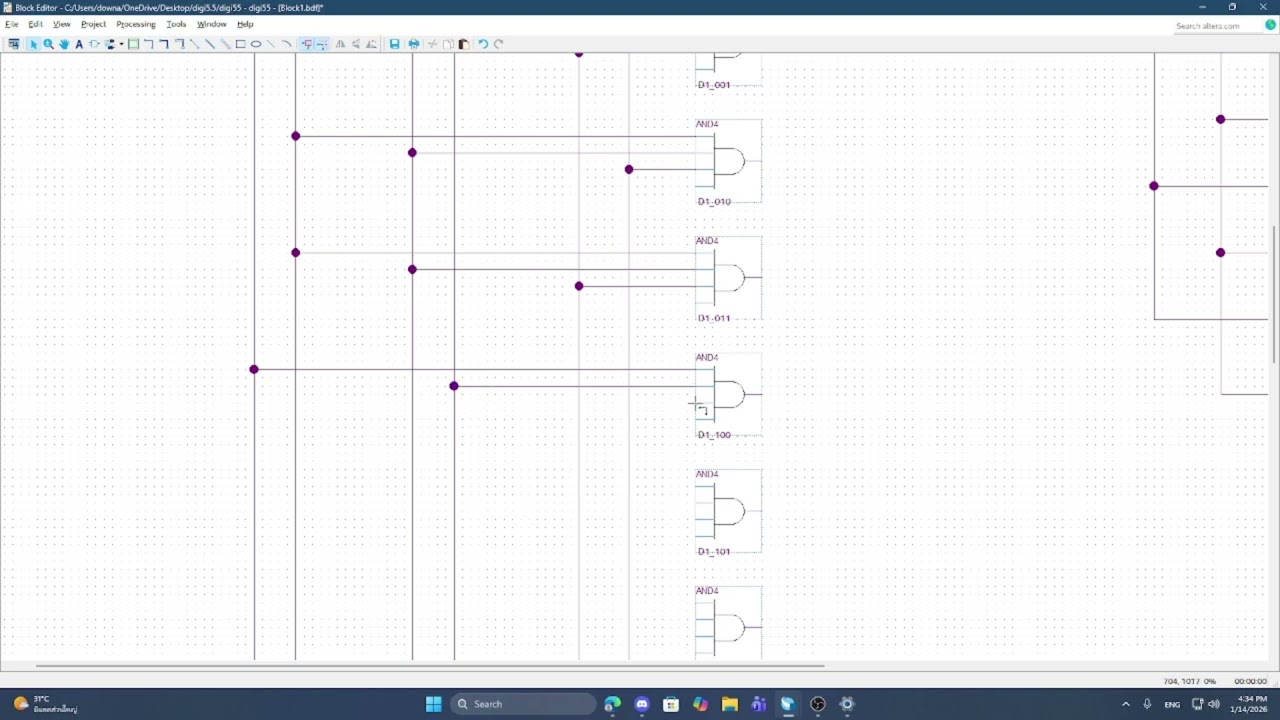Viewport: 1280px width, 720px height.
Task: Click the globe icon beside altera search
Action: click(1270, 25)
